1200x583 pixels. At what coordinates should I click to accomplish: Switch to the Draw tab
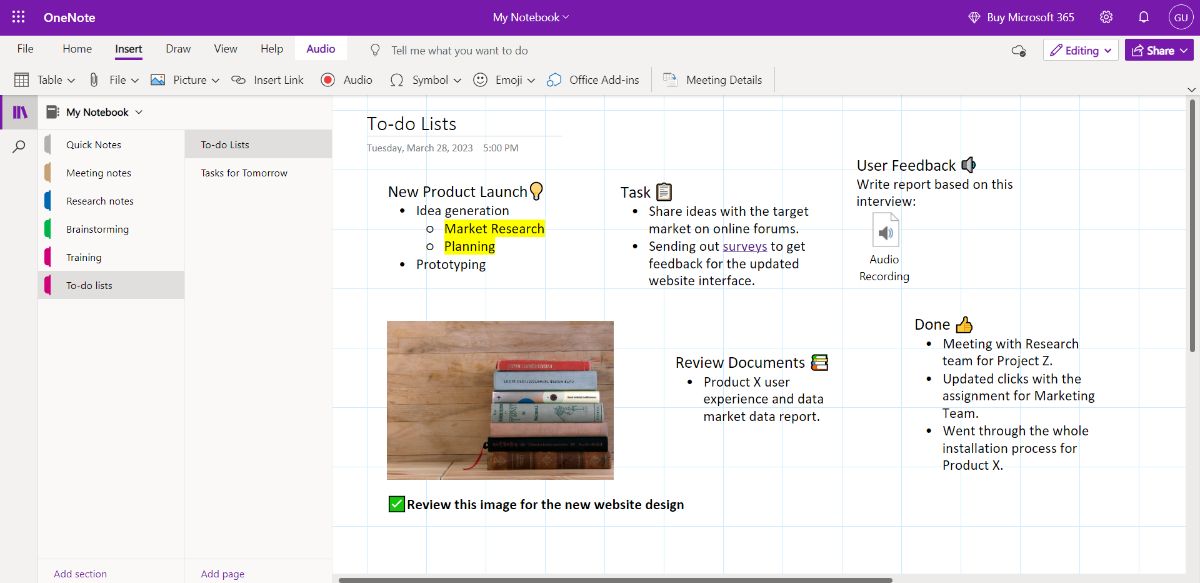click(177, 48)
